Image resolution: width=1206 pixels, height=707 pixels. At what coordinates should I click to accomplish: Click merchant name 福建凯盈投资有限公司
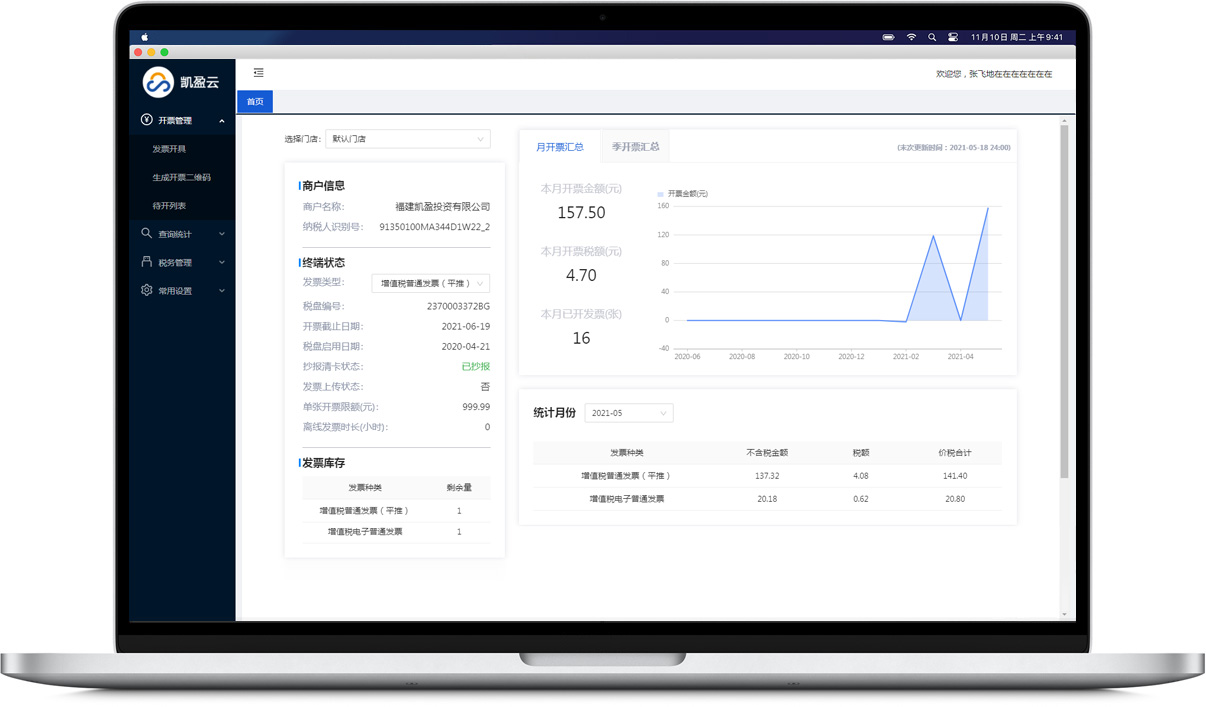[443, 207]
